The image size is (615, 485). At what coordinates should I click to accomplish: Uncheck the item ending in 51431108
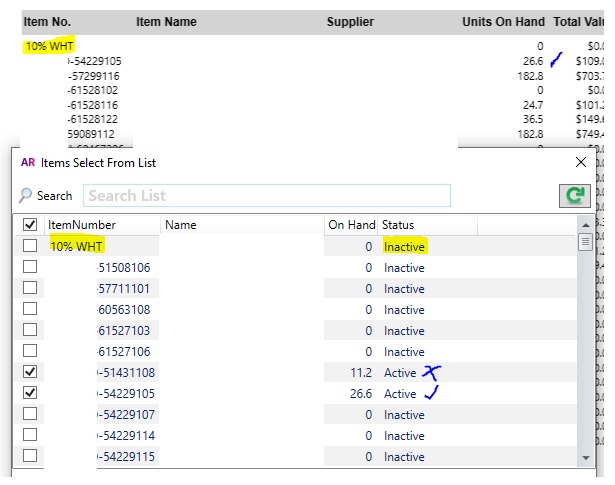(x=30, y=373)
